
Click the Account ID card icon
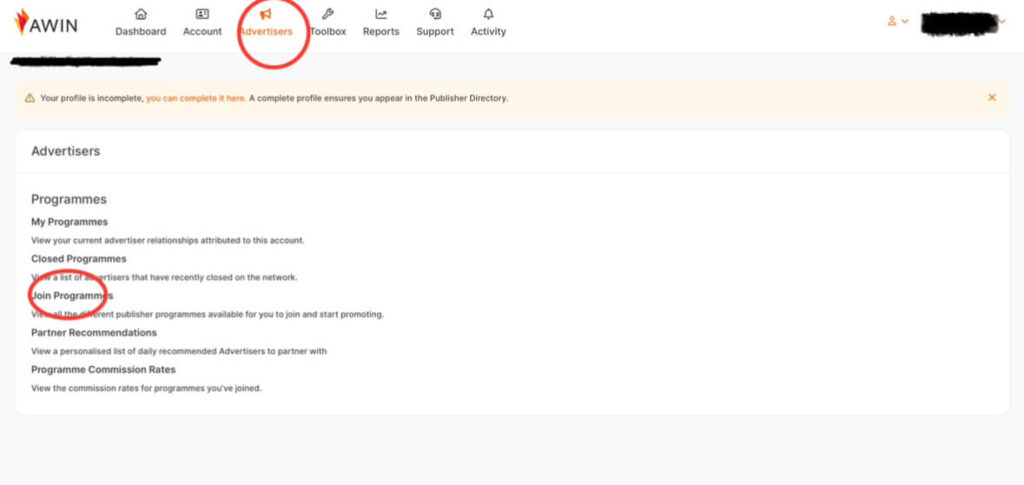coord(202,14)
